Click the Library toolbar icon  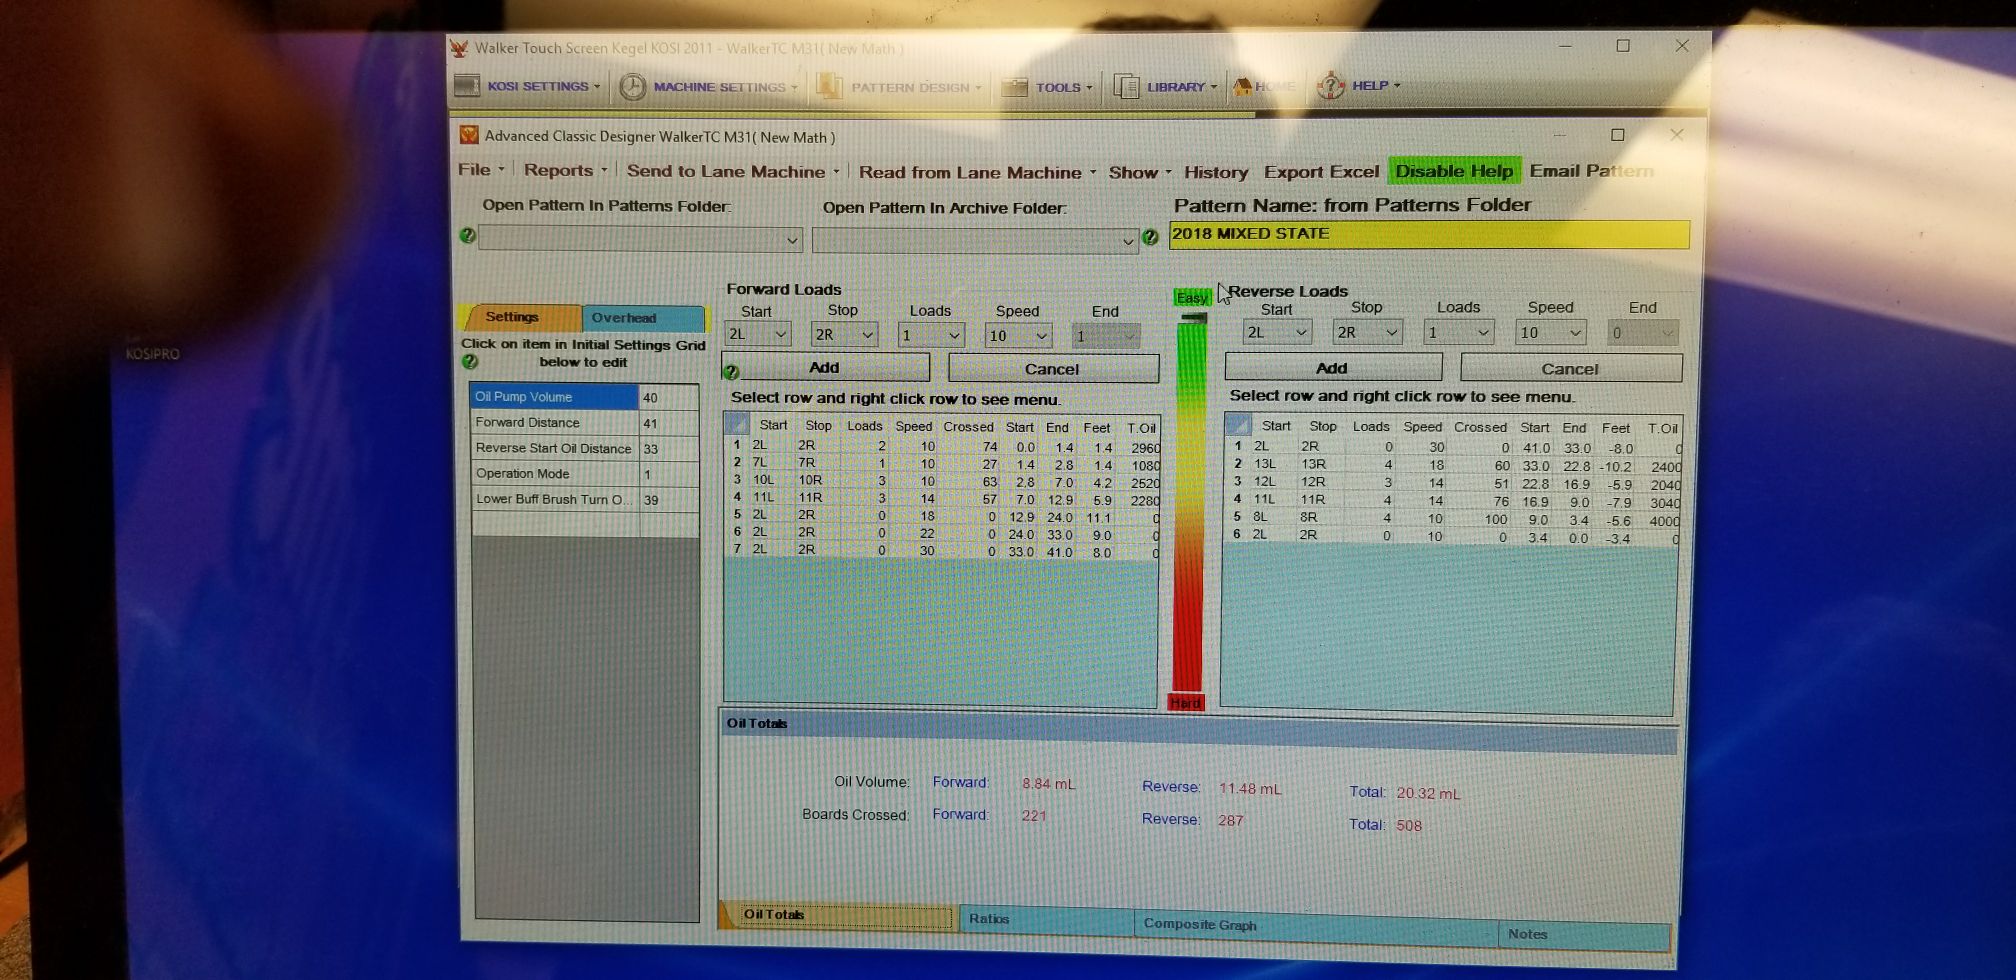click(x=1127, y=87)
